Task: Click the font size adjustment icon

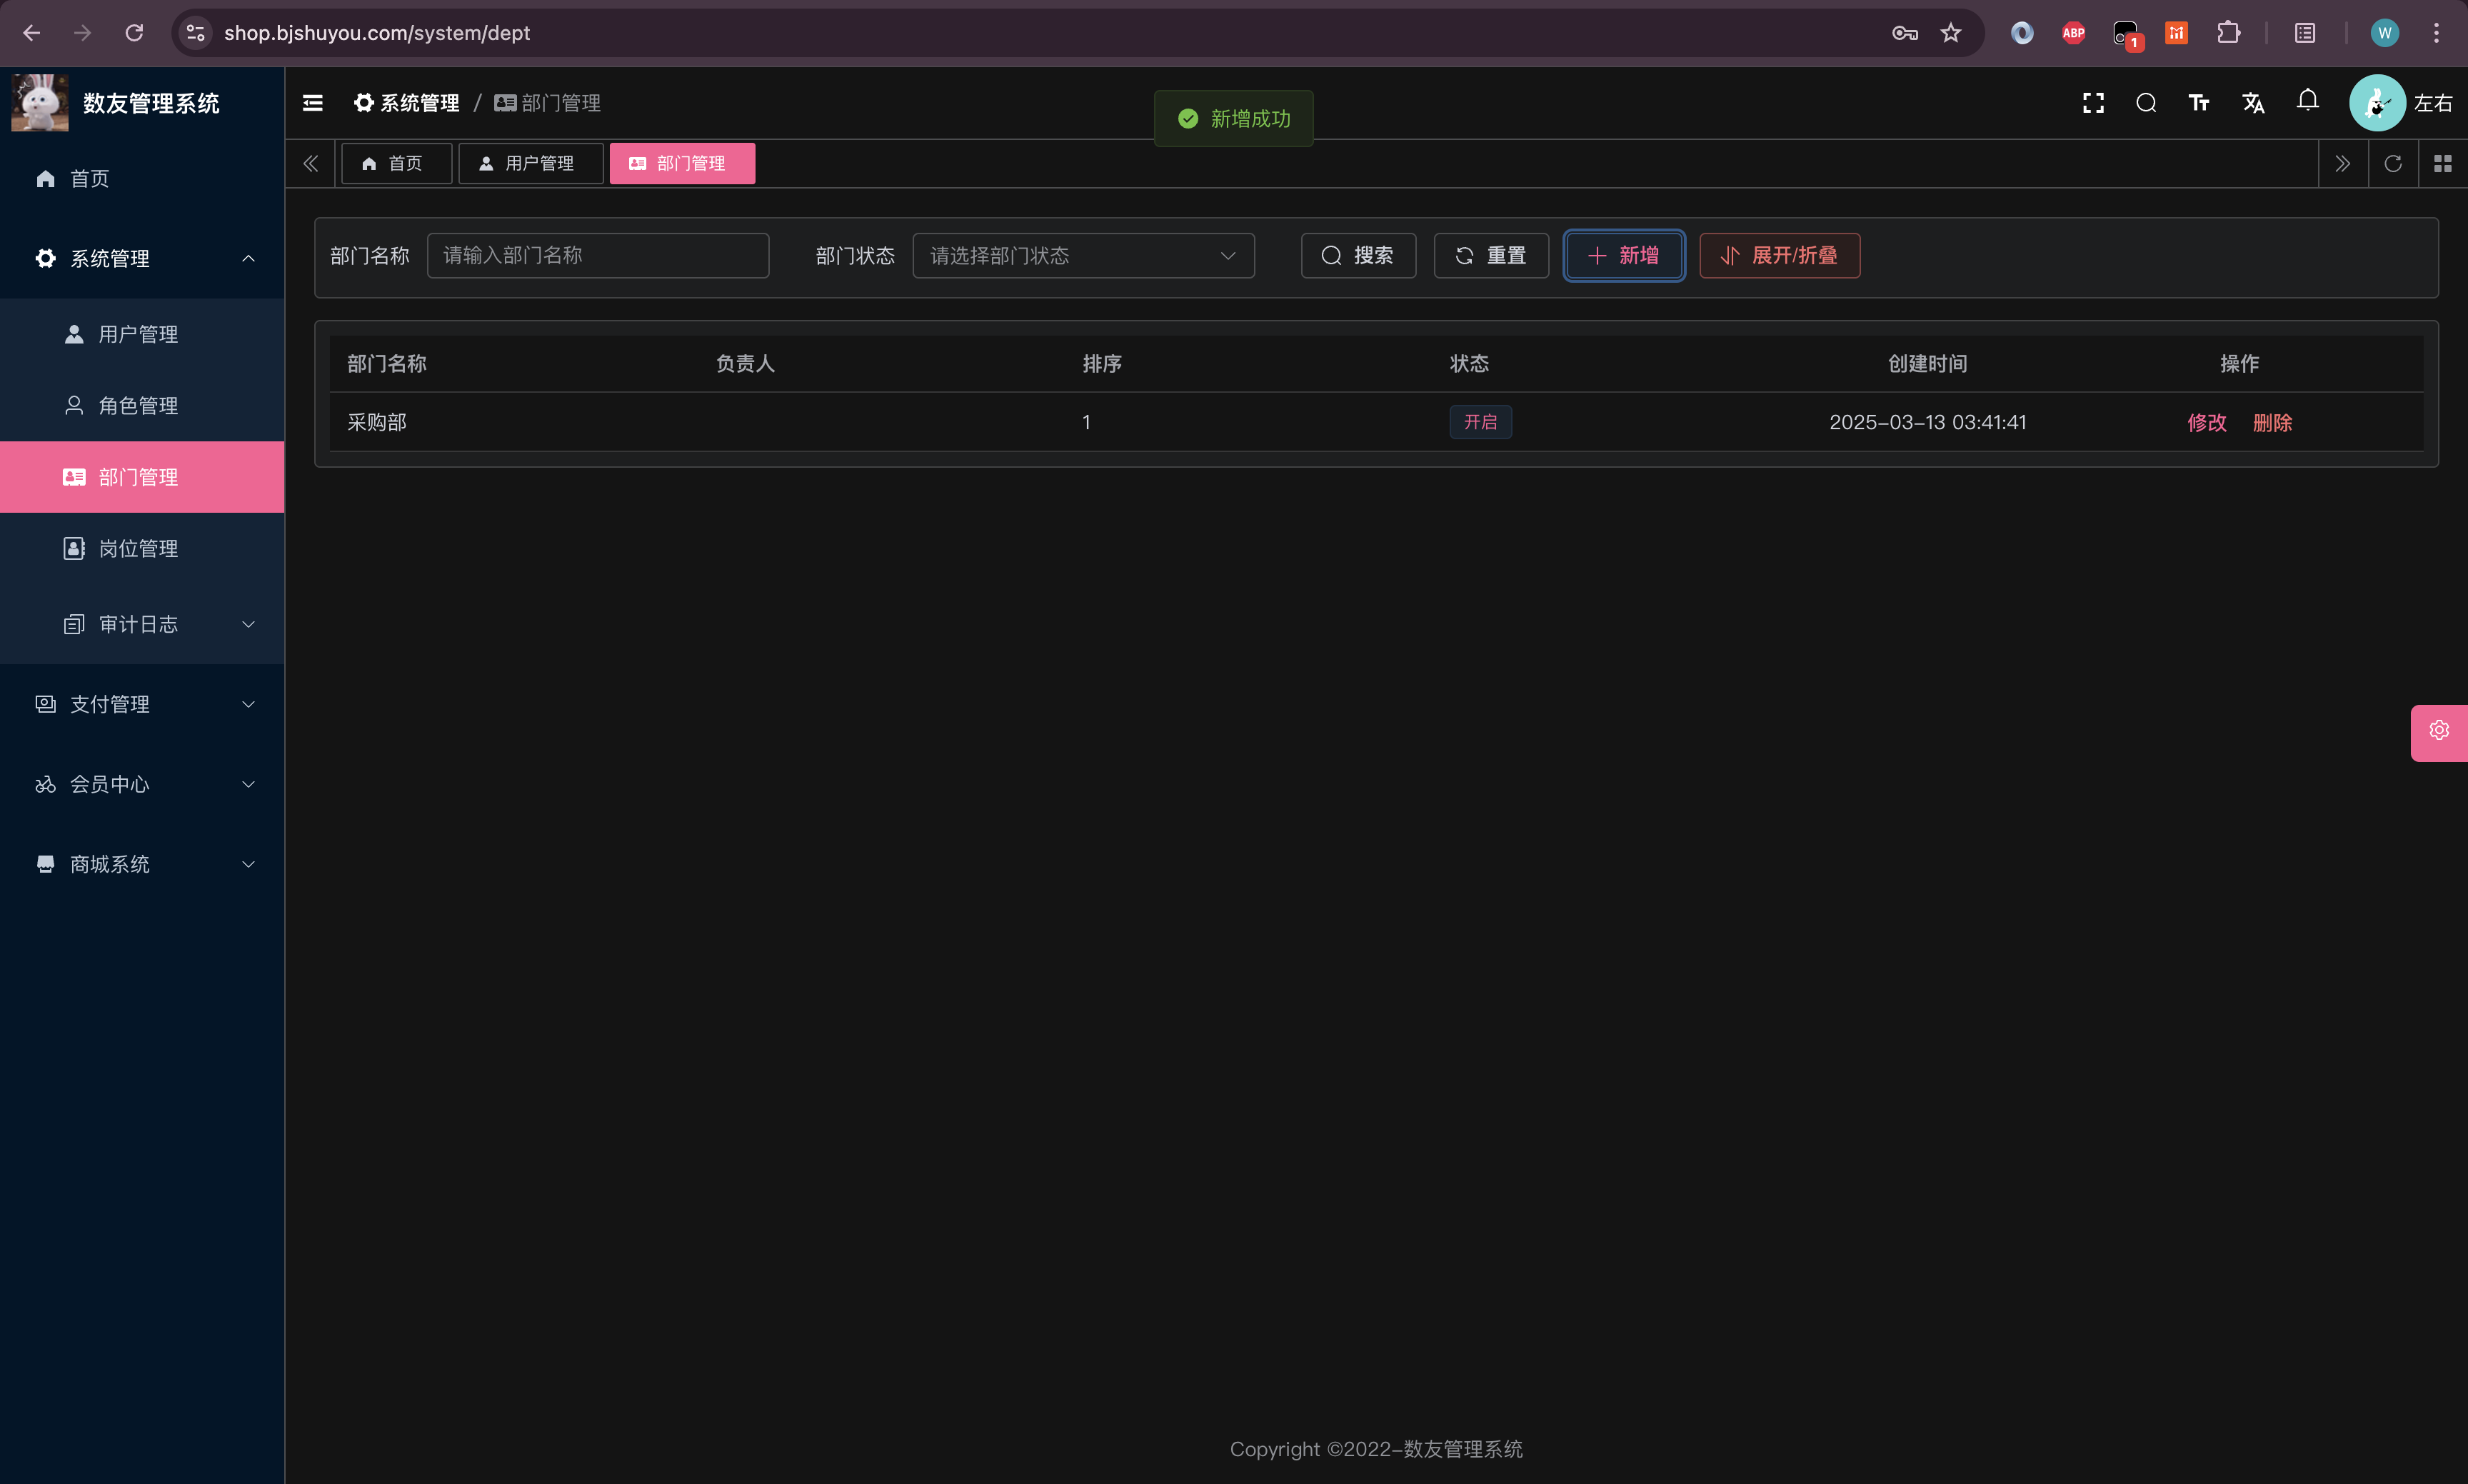Action: tap(2199, 103)
